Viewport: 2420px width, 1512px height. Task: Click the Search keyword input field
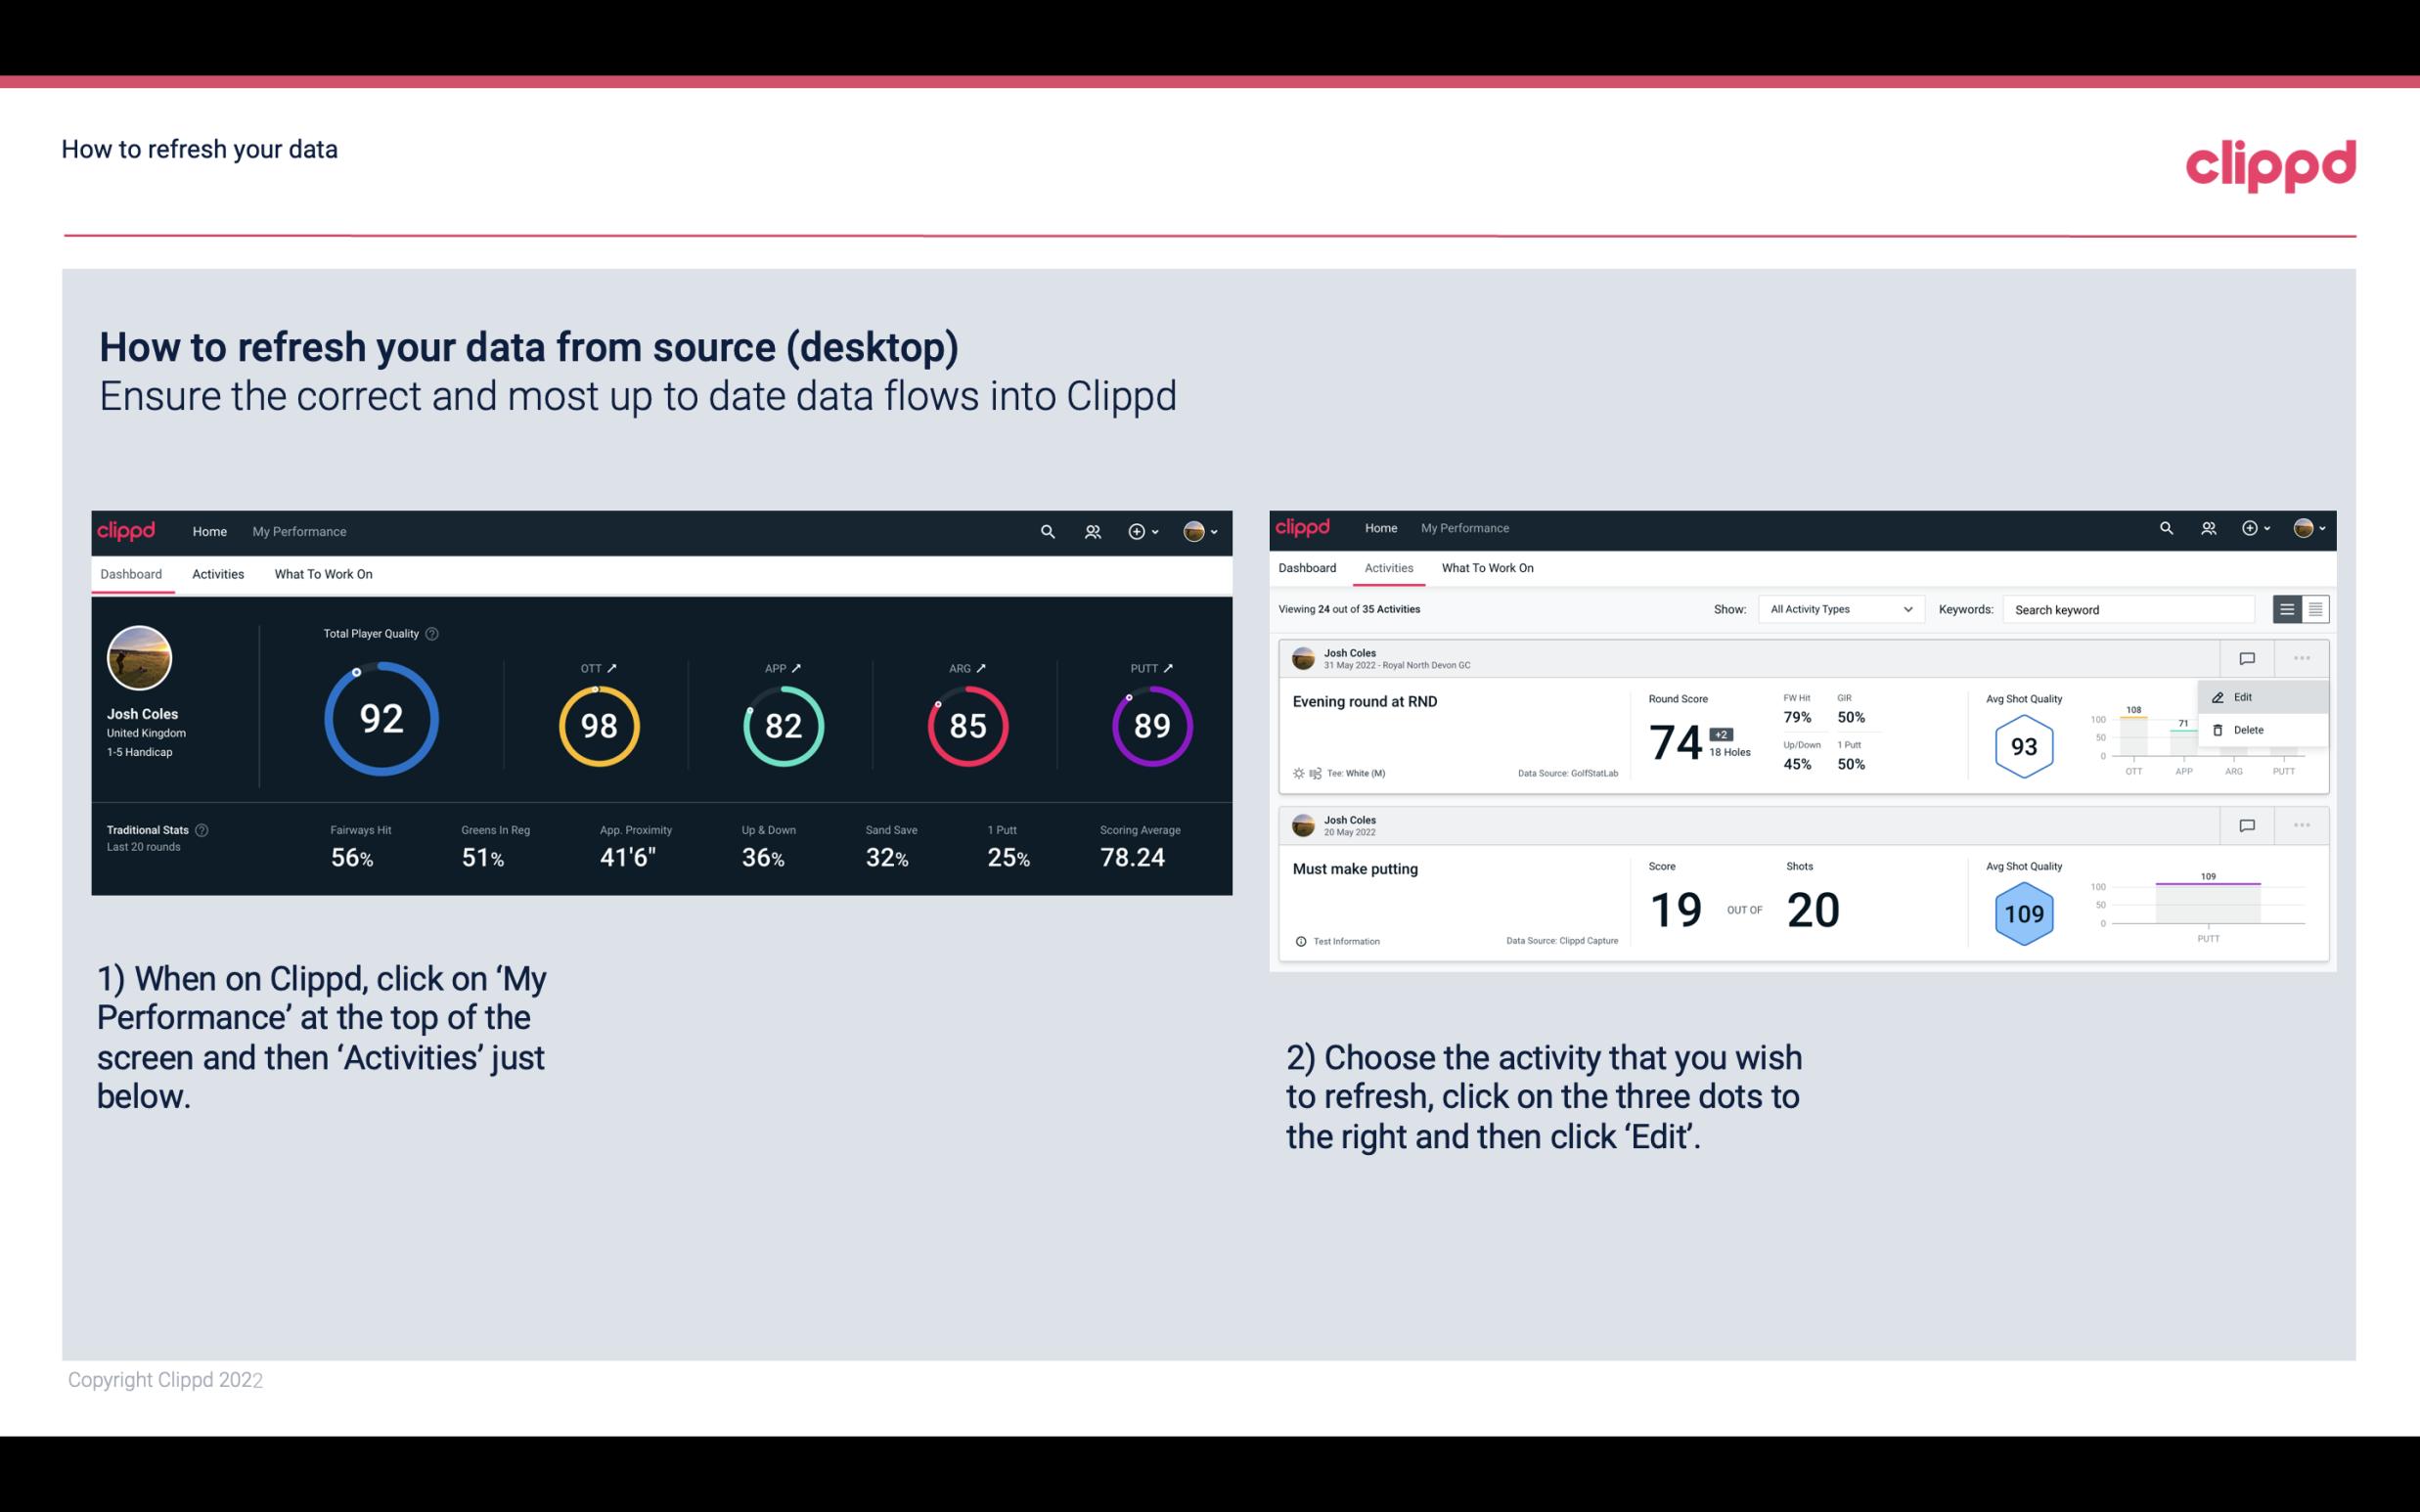pyautogui.click(x=2126, y=609)
